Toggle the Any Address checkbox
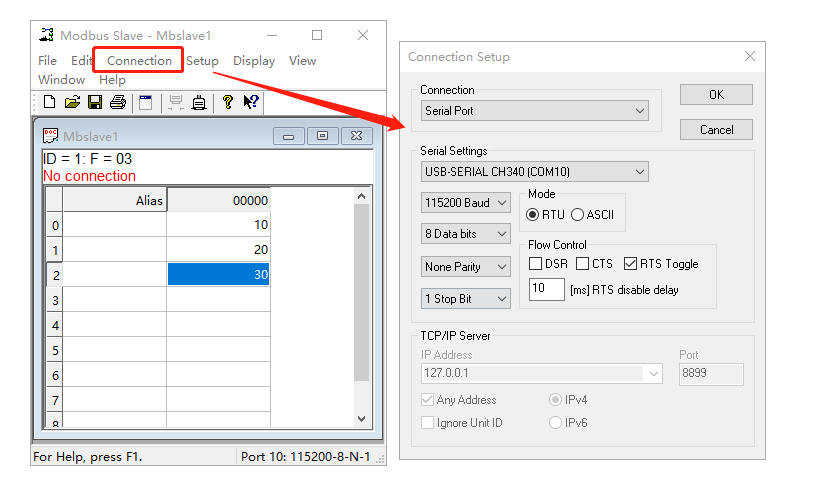 click(x=428, y=399)
